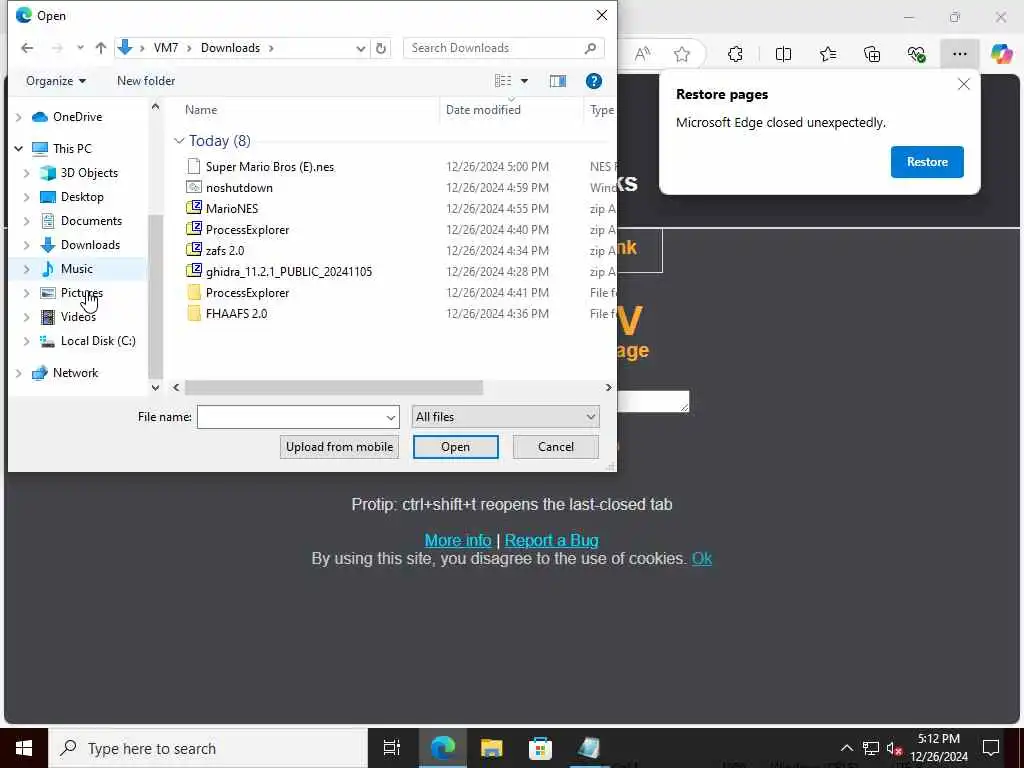The image size is (1024, 768).
Task: Expand OneDrive in navigation tree
Action: [x=19, y=117]
